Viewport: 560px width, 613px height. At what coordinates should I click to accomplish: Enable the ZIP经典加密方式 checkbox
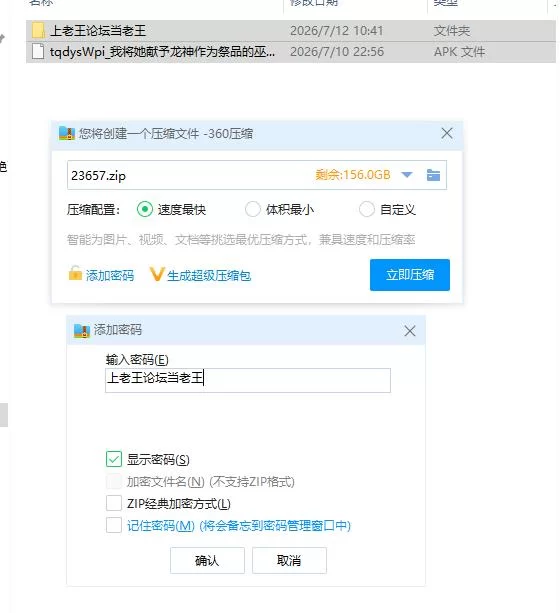pos(114,503)
